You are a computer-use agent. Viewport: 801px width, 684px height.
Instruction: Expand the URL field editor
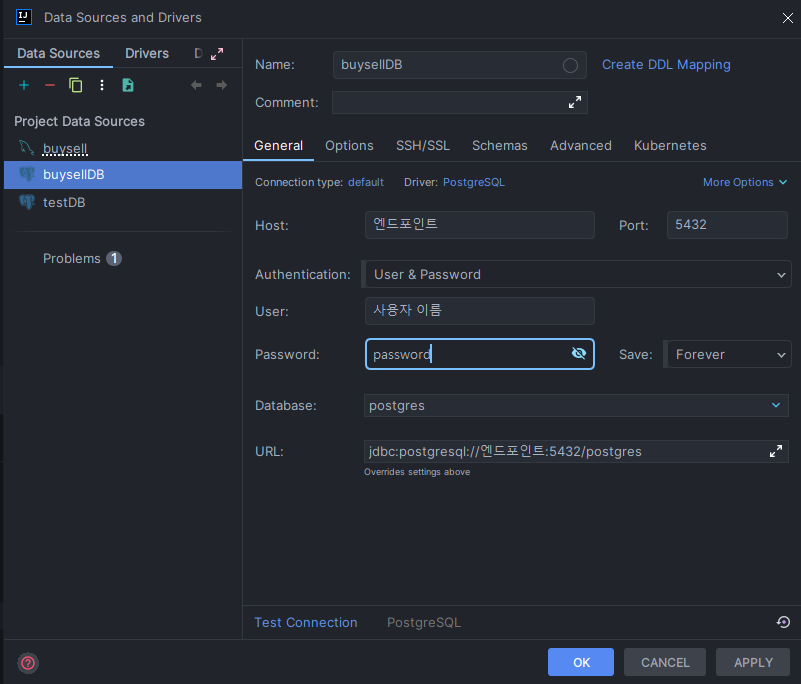click(x=775, y=452)
